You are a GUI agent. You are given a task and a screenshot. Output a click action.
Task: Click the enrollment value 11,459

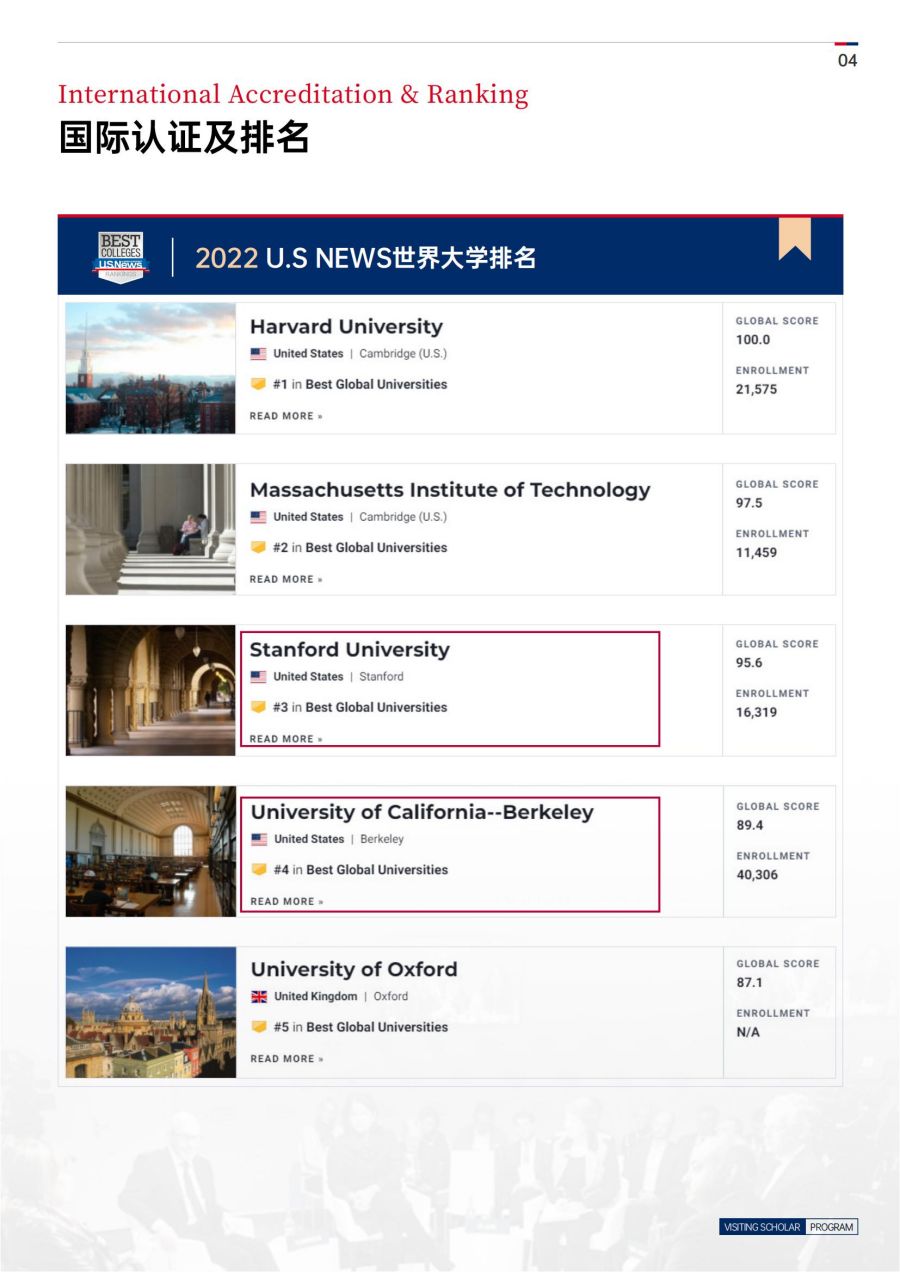coord(756,552)
